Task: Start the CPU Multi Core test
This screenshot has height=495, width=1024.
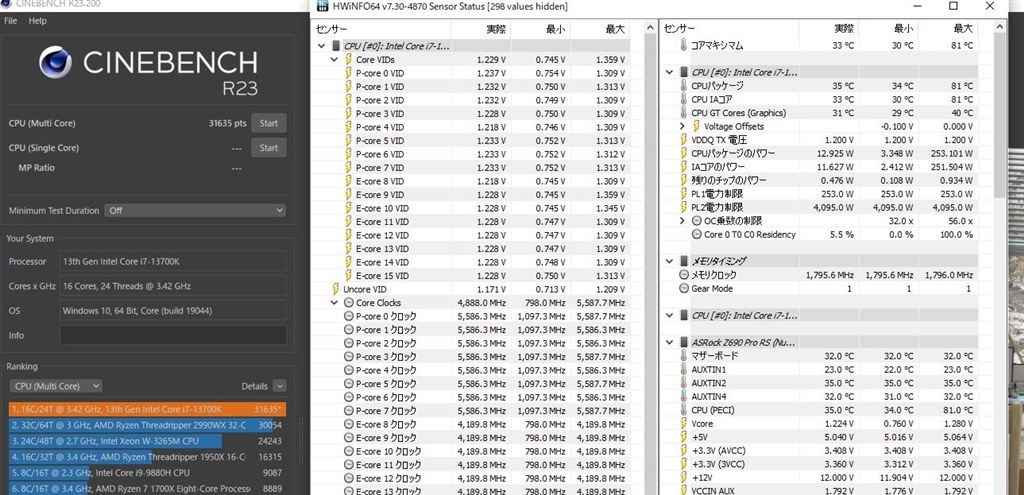Action: 268,123
